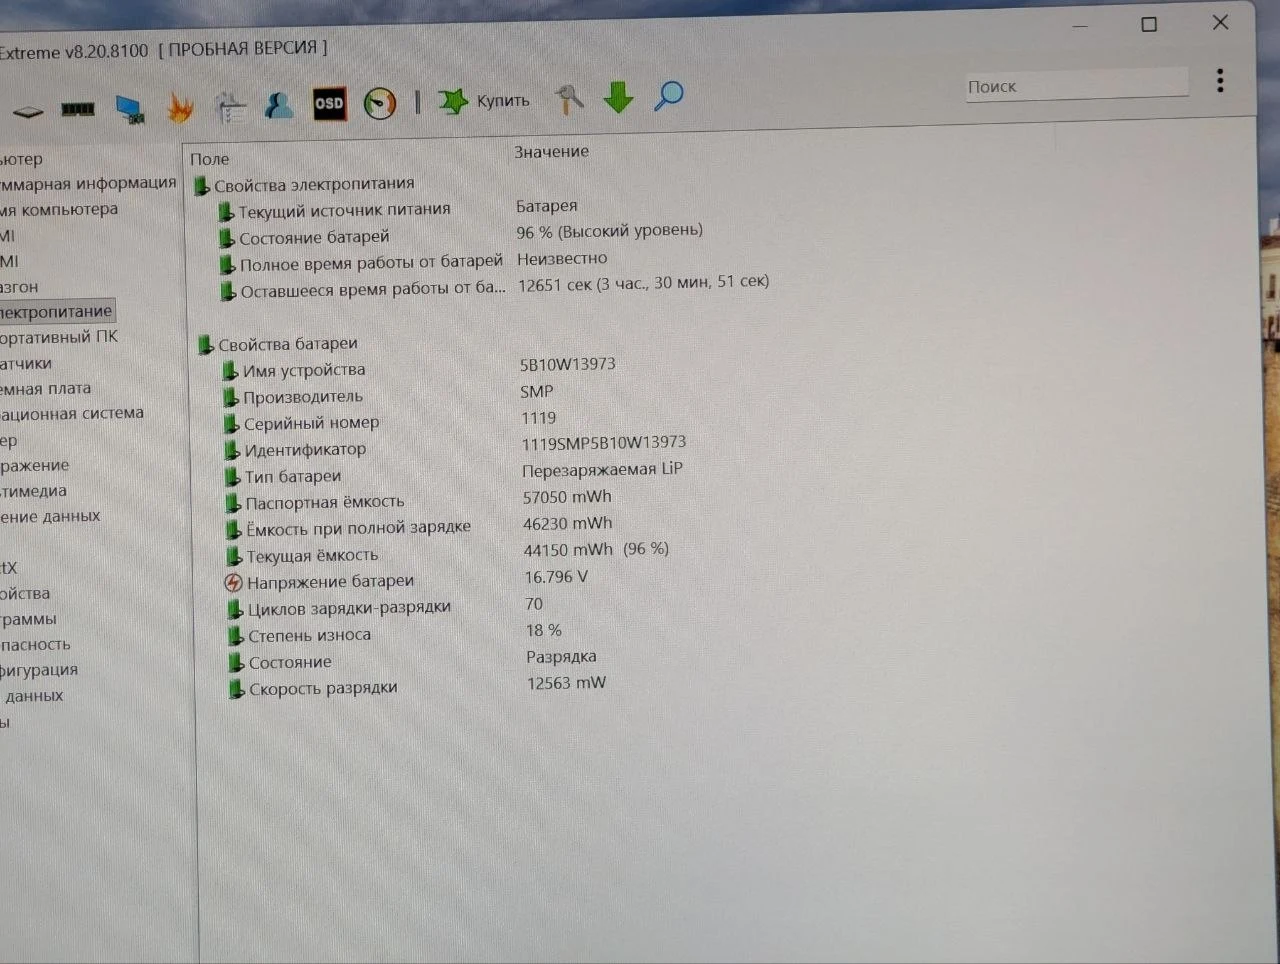Click the blue magnifier toolbar icon
Viewport: 1280px width, 964px height.
click(x=668, y=96)
